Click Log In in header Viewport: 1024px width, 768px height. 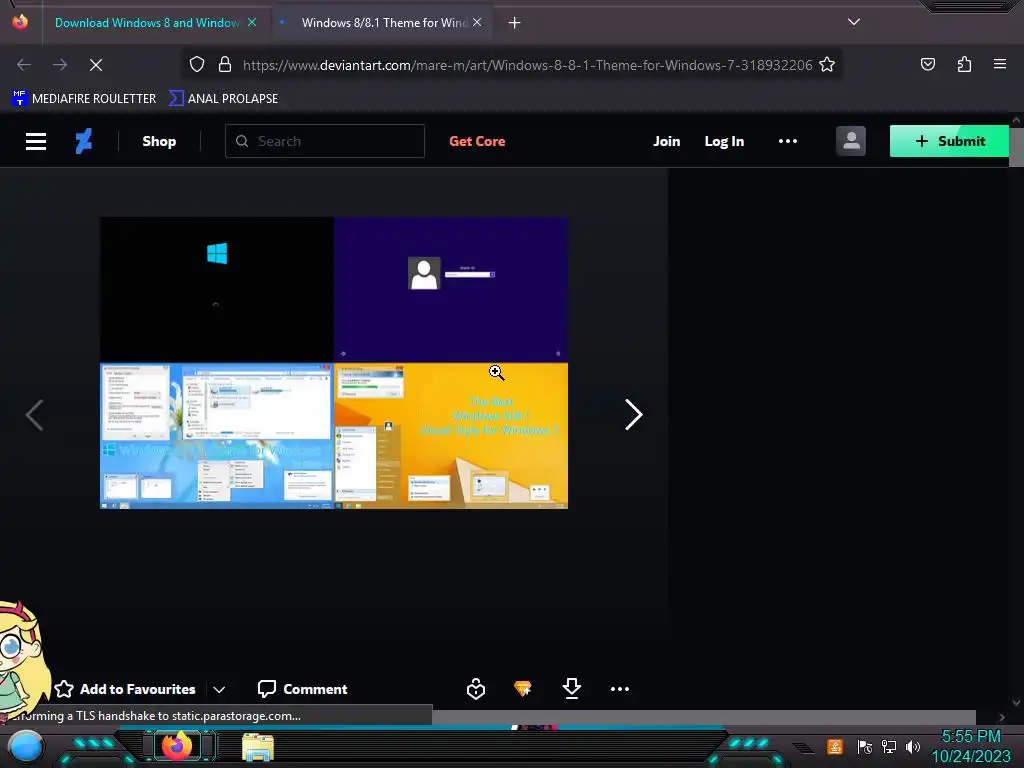pos(724,141)
